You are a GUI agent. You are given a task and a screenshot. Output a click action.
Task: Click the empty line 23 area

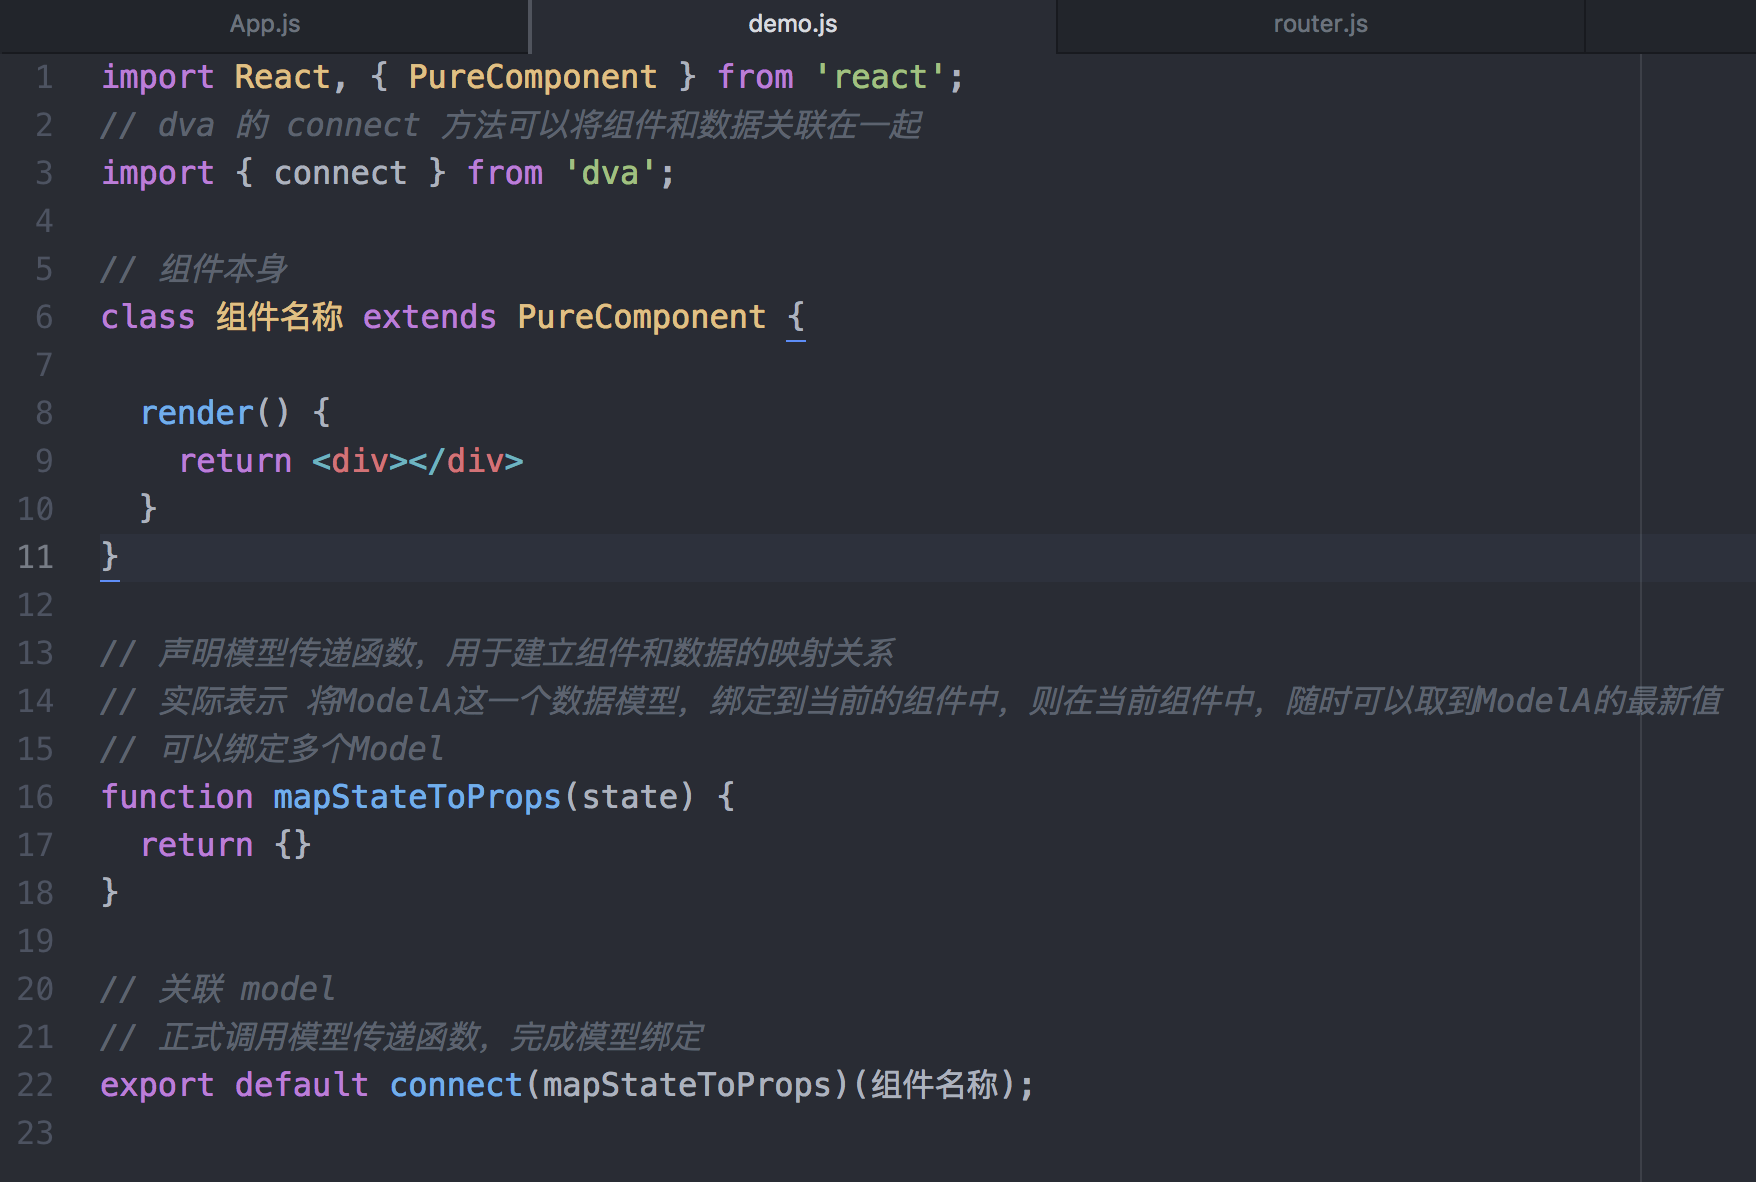400,1133
